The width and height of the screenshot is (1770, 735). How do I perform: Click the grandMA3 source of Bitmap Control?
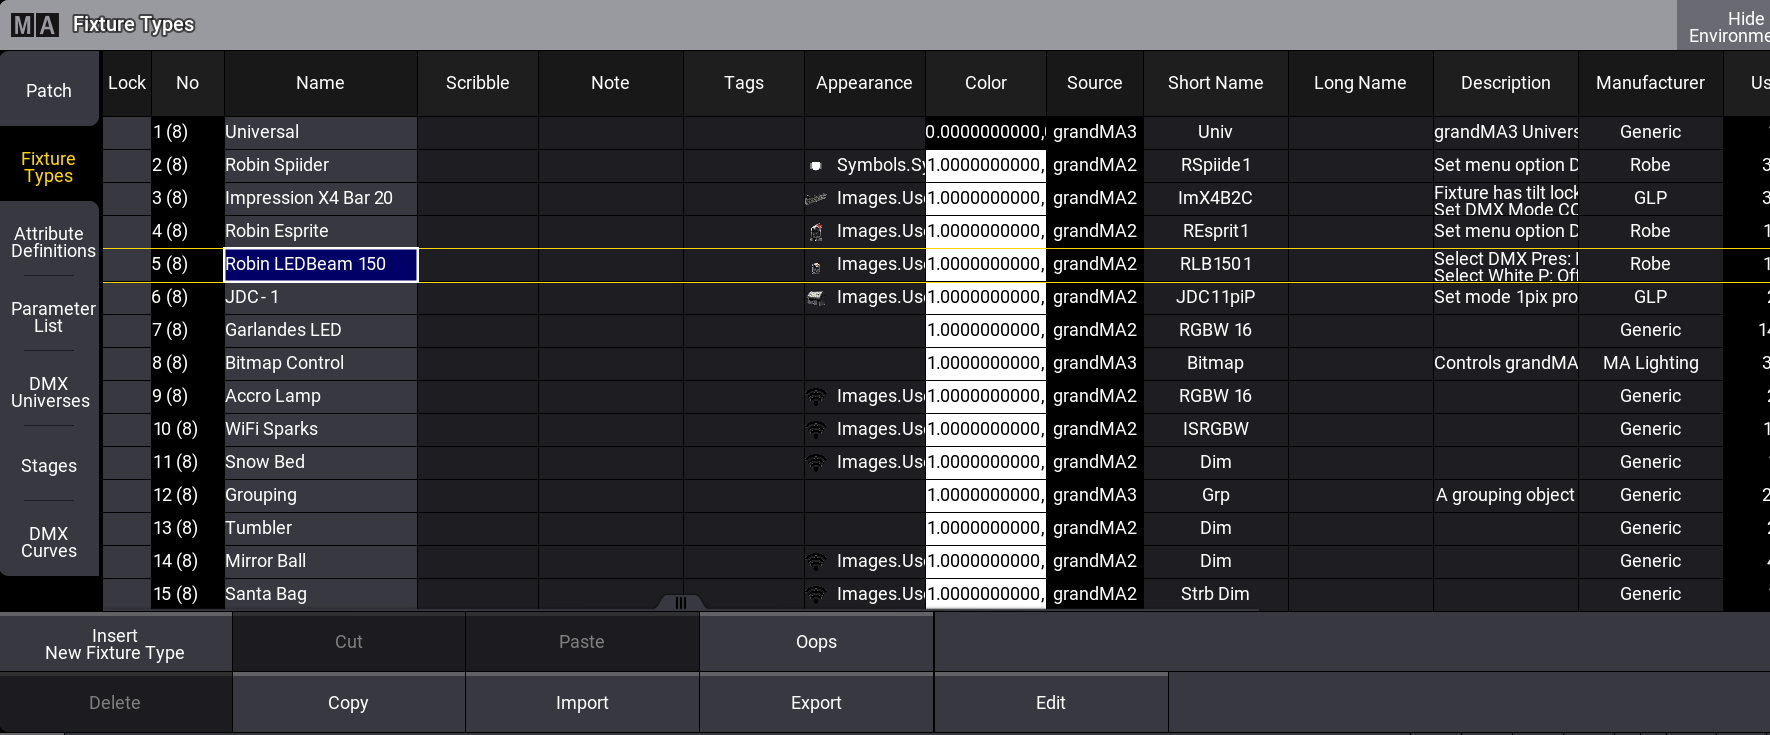(x=1094, y=363)
